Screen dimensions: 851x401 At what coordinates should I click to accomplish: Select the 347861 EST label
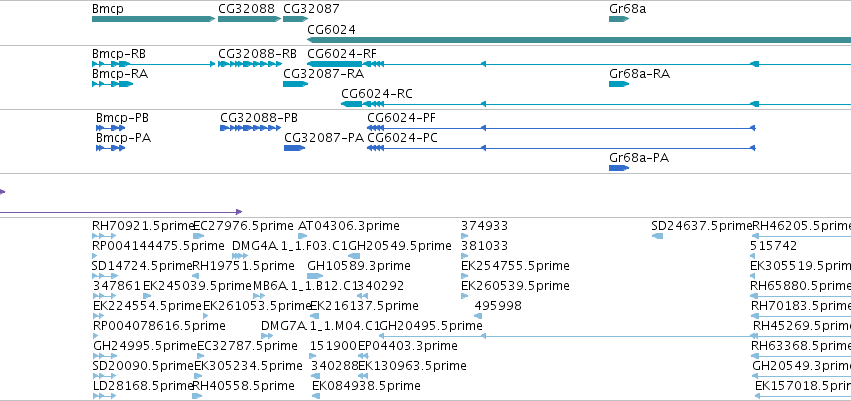[117, 286]
